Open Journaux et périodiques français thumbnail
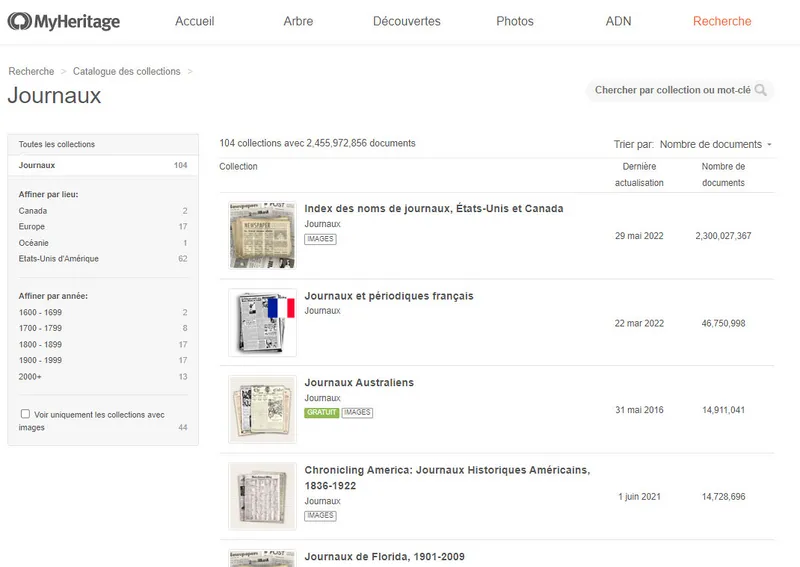The image size is (800, 567). coord(262,323)
